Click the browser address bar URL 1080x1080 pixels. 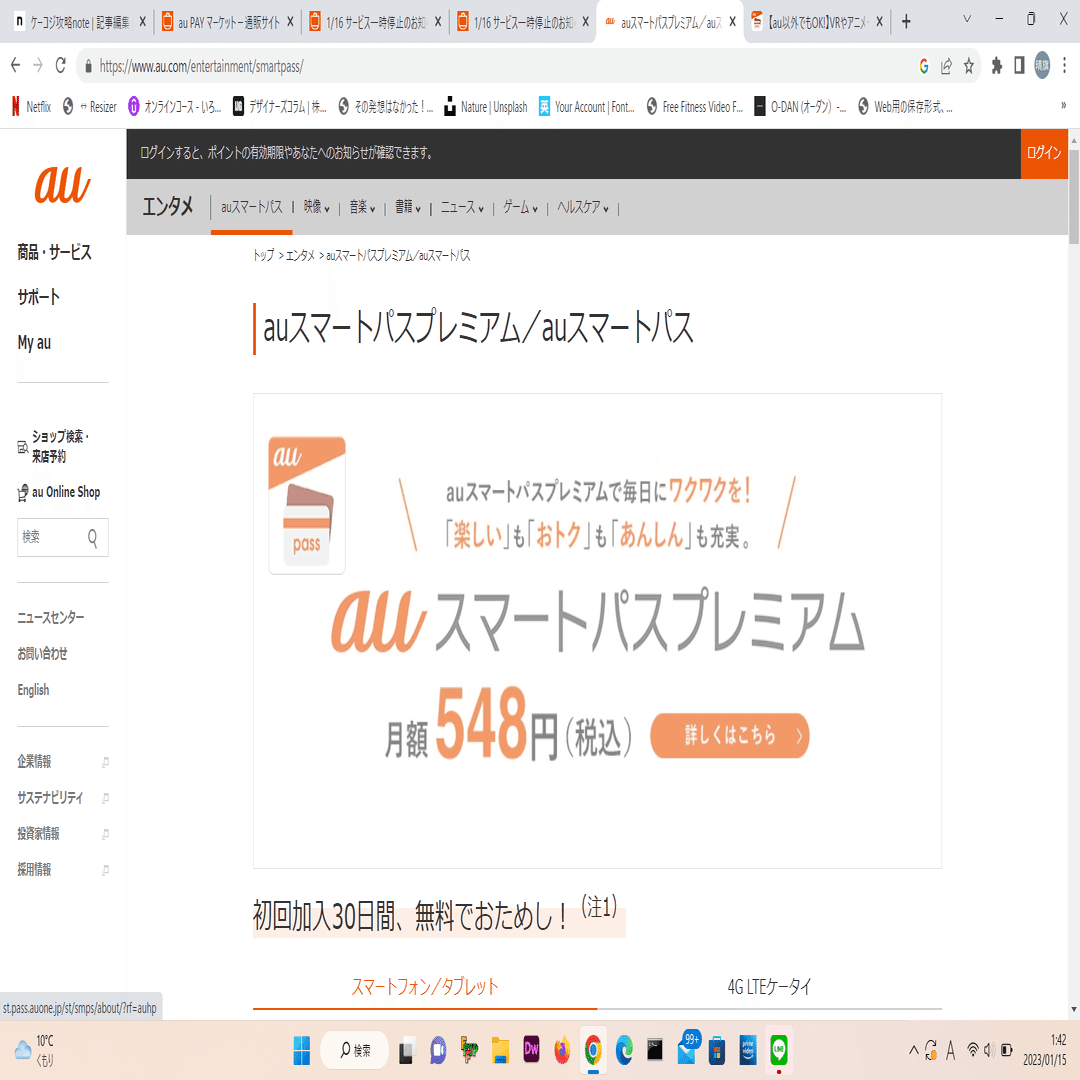201,66
